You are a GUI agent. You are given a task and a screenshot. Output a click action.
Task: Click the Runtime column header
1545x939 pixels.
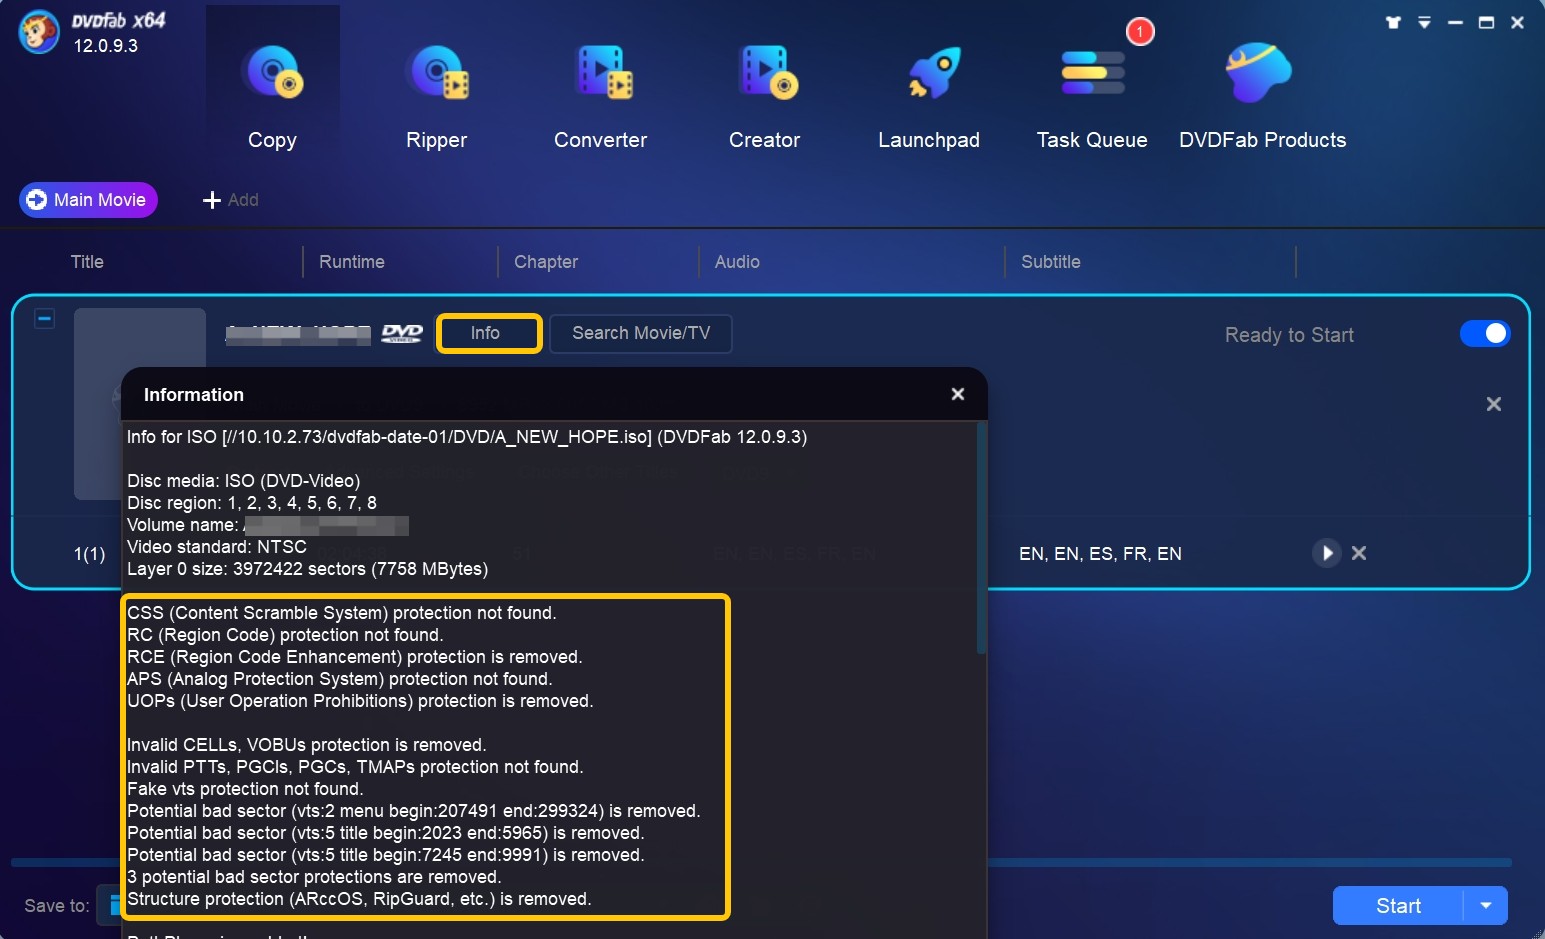pyautogui.click(x=352, y=262)
